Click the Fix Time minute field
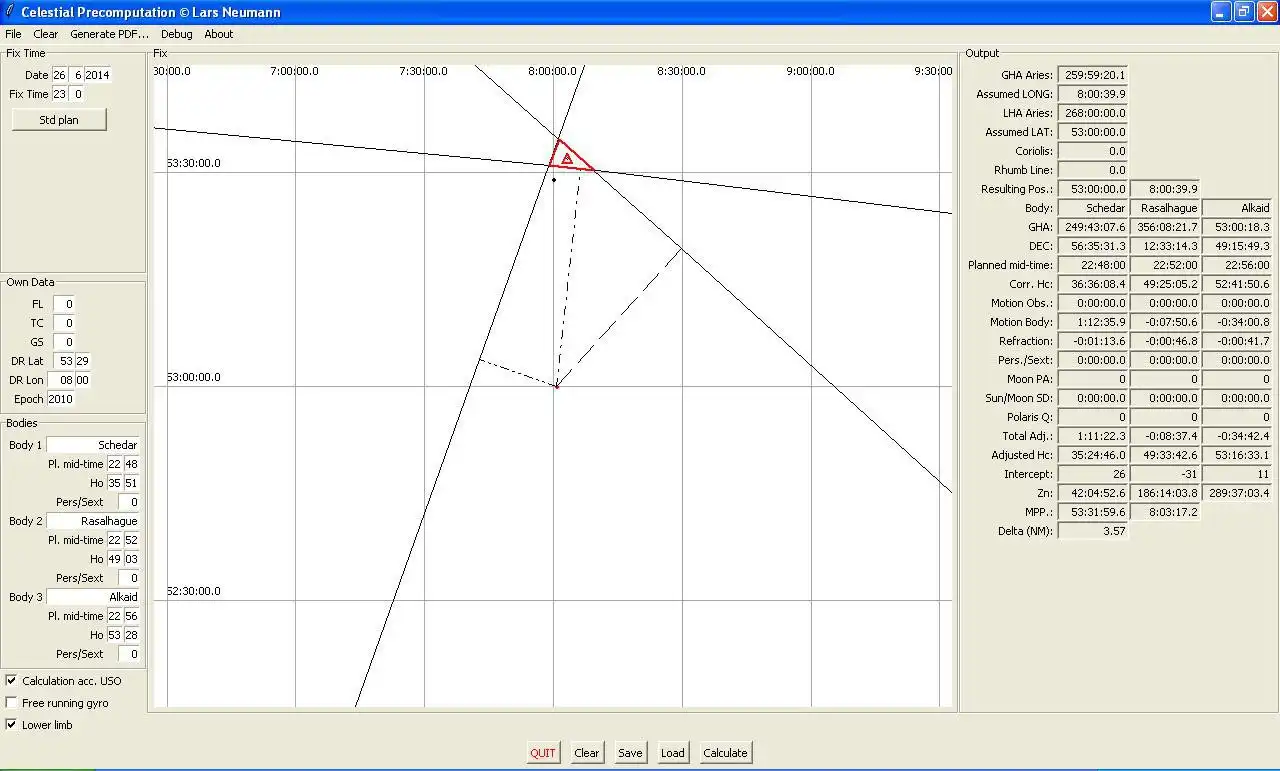This screenshot has height=771, width=1280. pos(77,94)
